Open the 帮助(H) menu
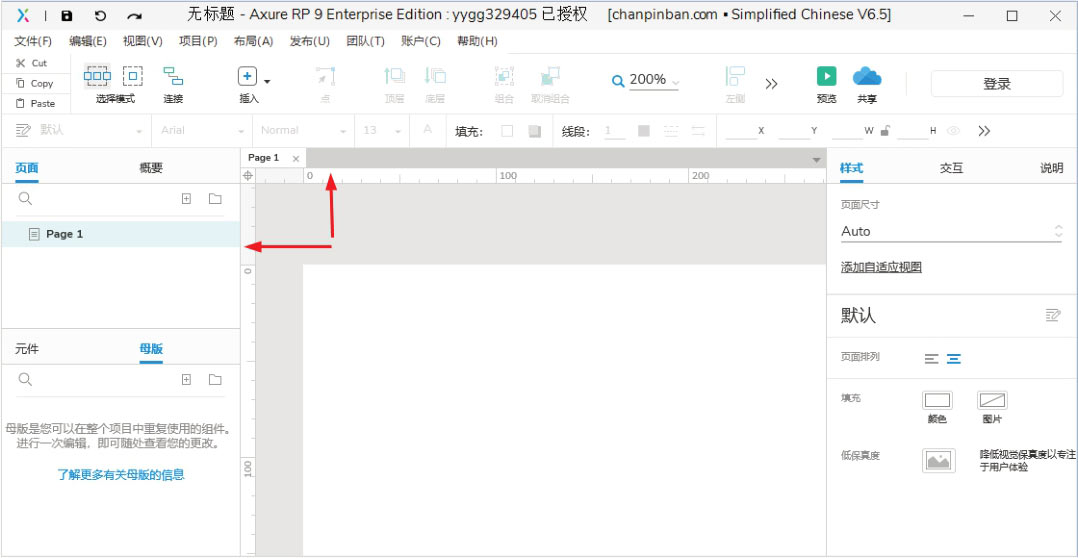1078x558 pixels. [477, 41]
